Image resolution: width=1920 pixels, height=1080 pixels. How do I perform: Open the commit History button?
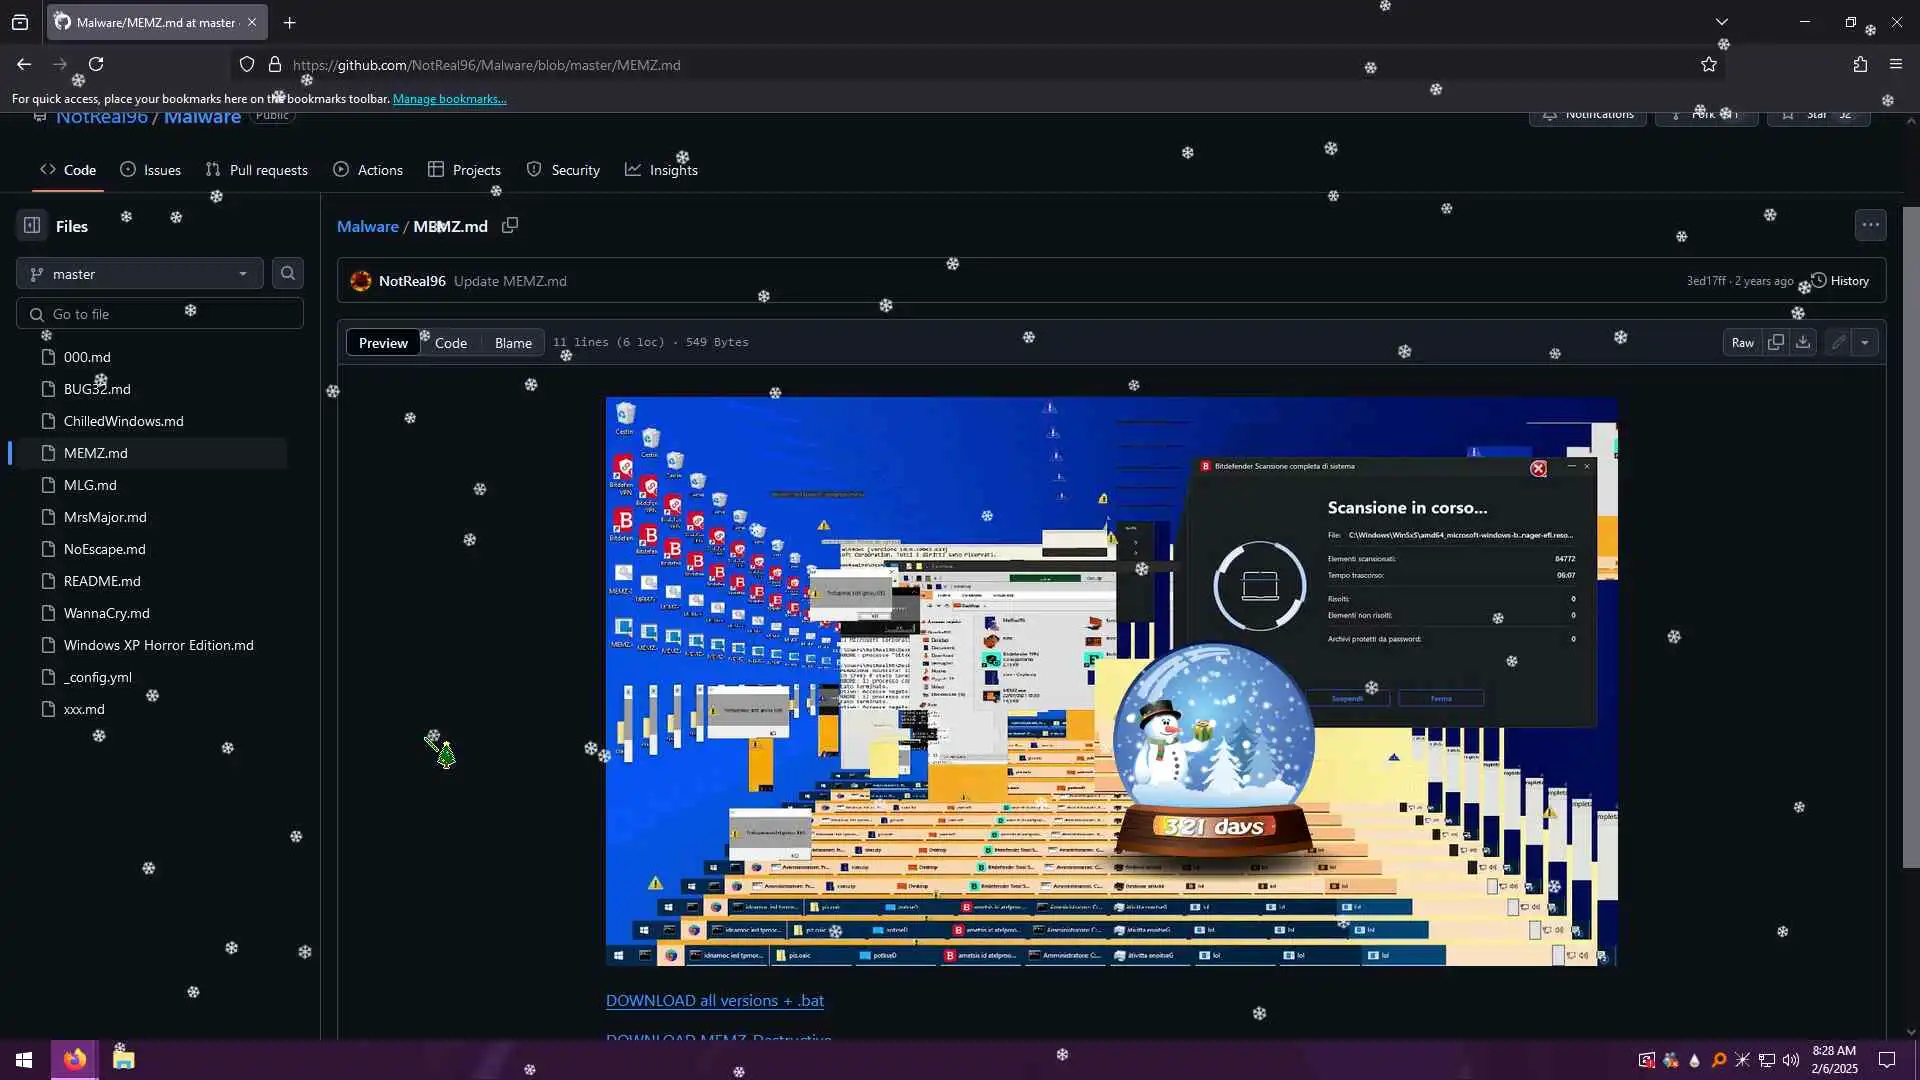click(1840, 281)
